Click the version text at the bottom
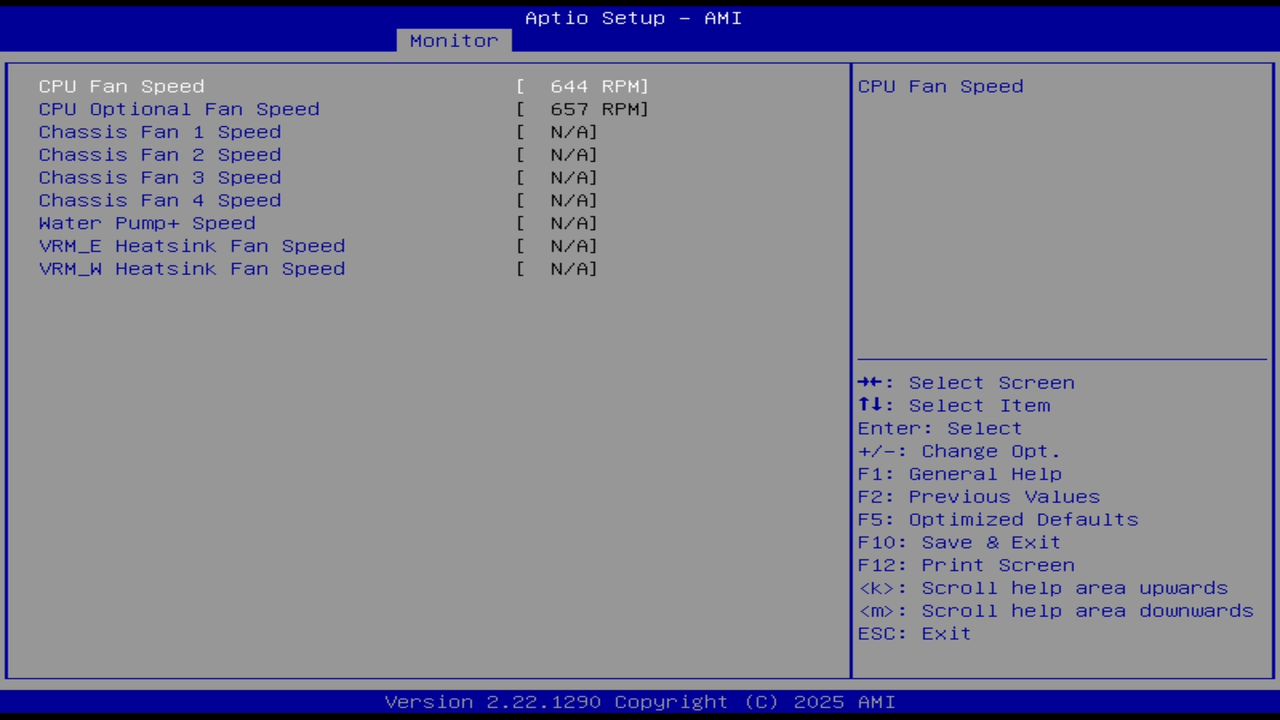This screenshot has height=720, width=1280. pos(632,701)
